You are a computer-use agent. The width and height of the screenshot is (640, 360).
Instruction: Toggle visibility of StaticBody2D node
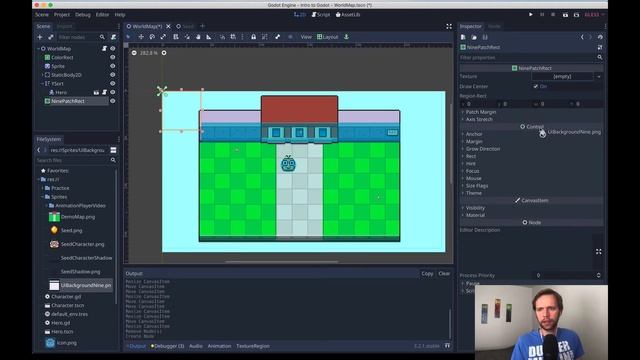click(x=113, y=75)
